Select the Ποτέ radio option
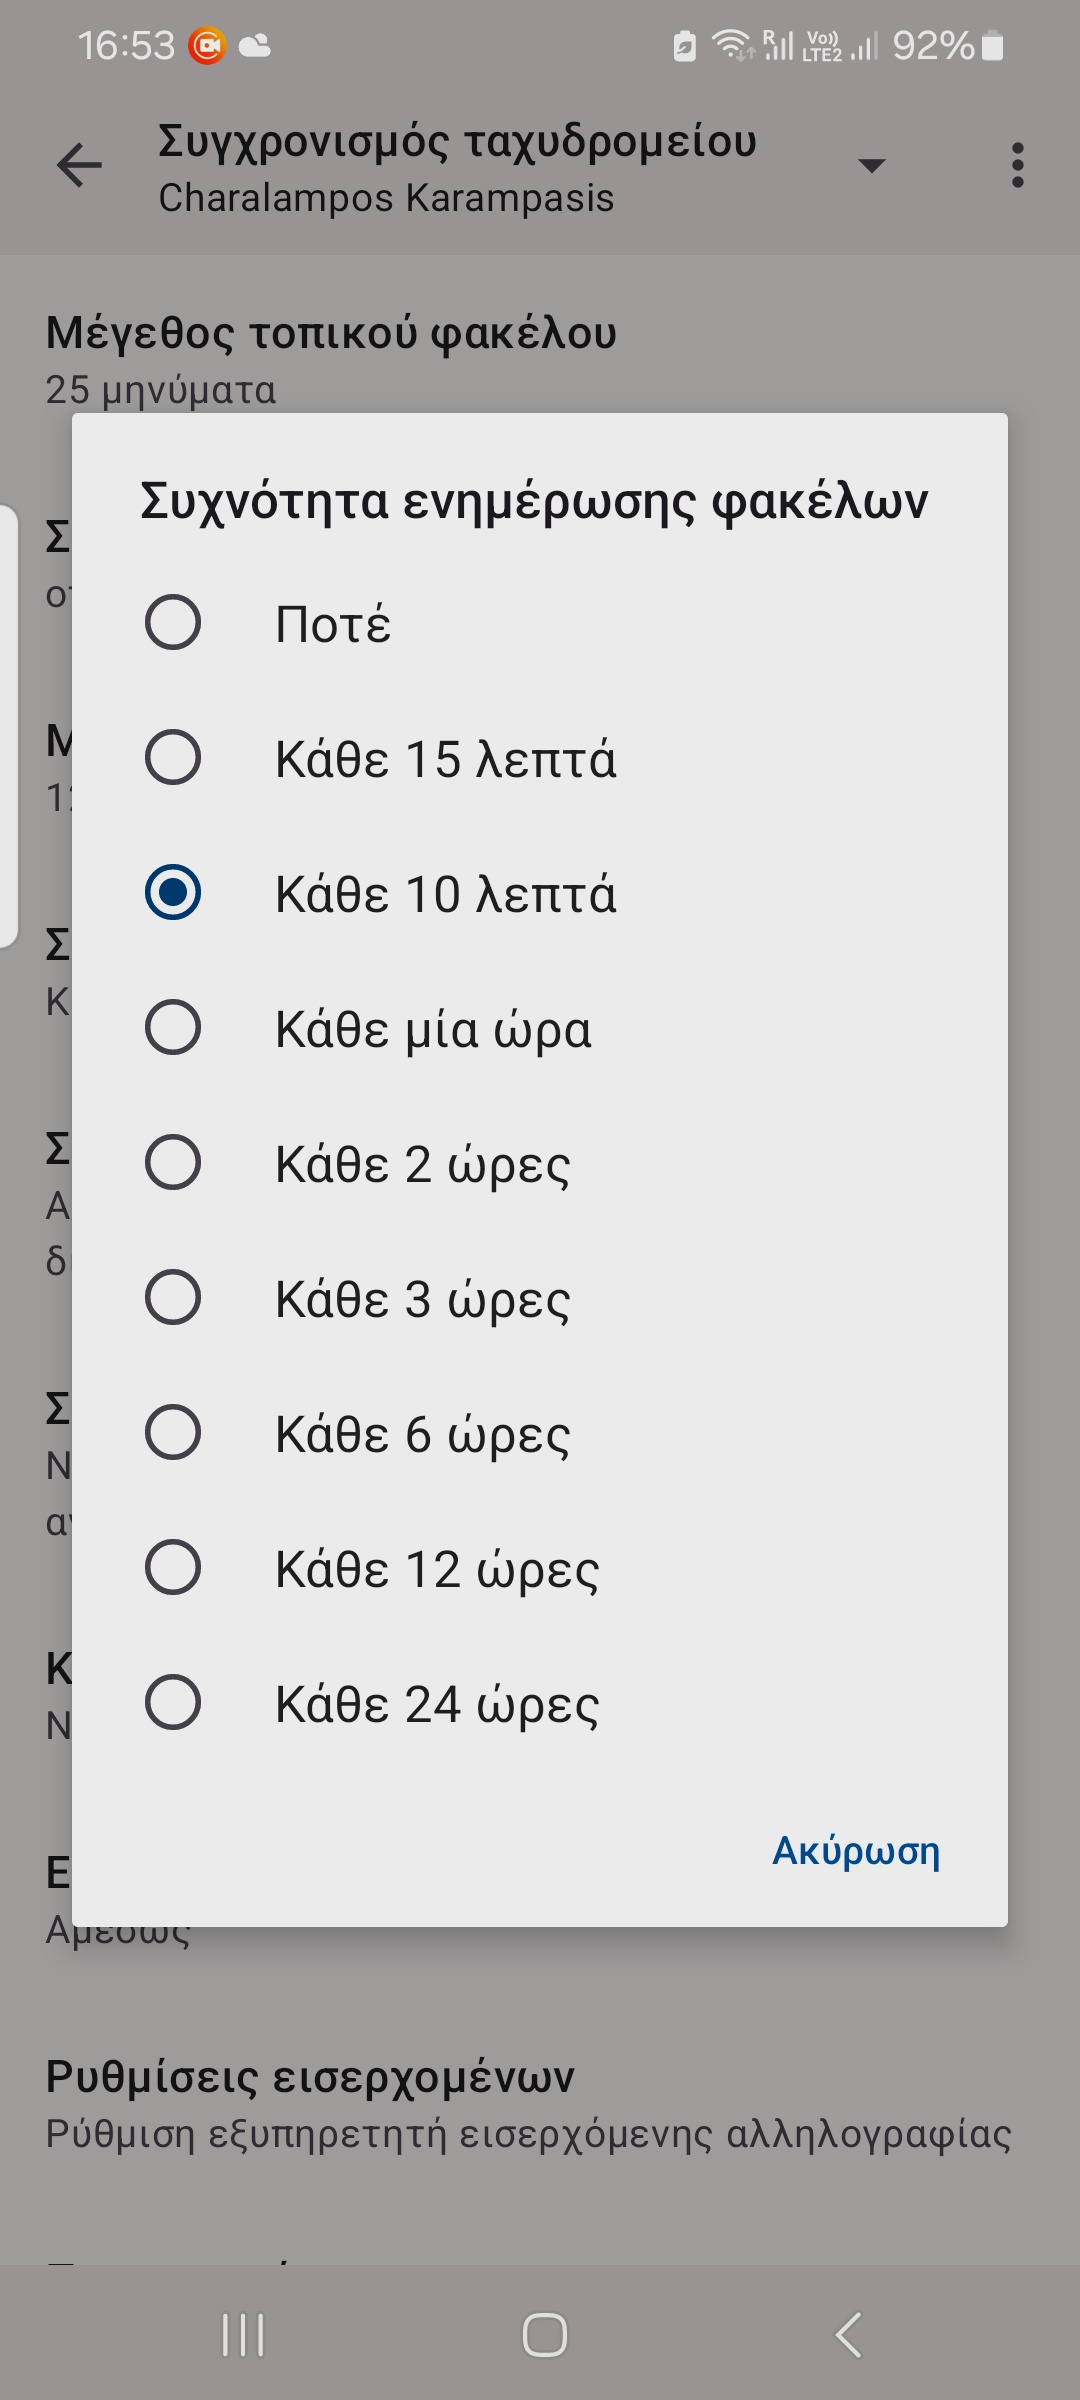 (x=540, y=623)
